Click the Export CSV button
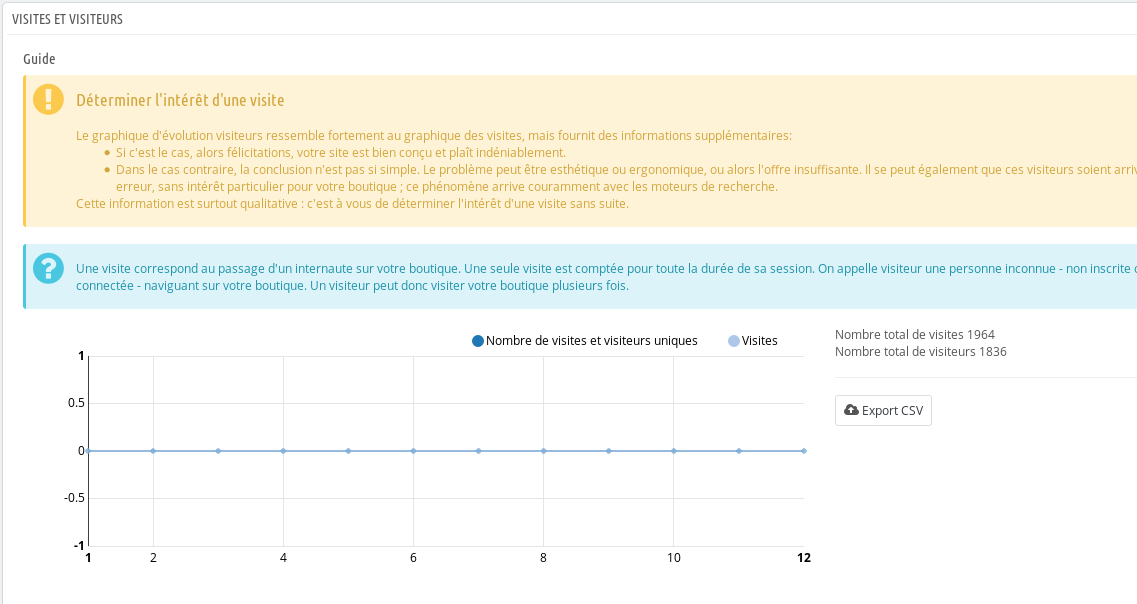The image size is (1137, 604). click(x=883, y=410)
